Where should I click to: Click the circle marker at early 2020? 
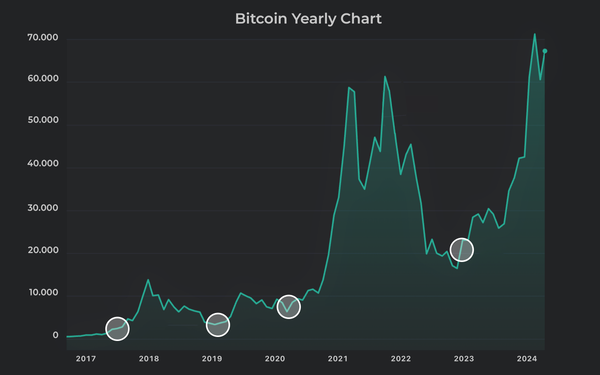click(289, 307)
